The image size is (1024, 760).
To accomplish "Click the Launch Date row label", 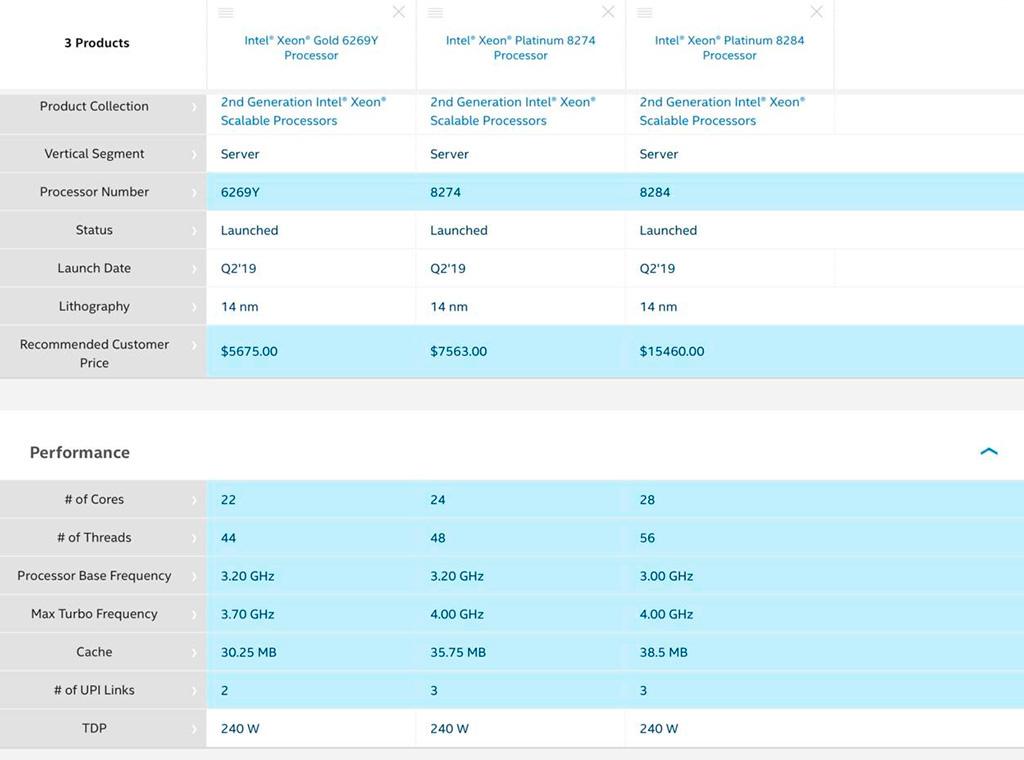I will 94,268.
